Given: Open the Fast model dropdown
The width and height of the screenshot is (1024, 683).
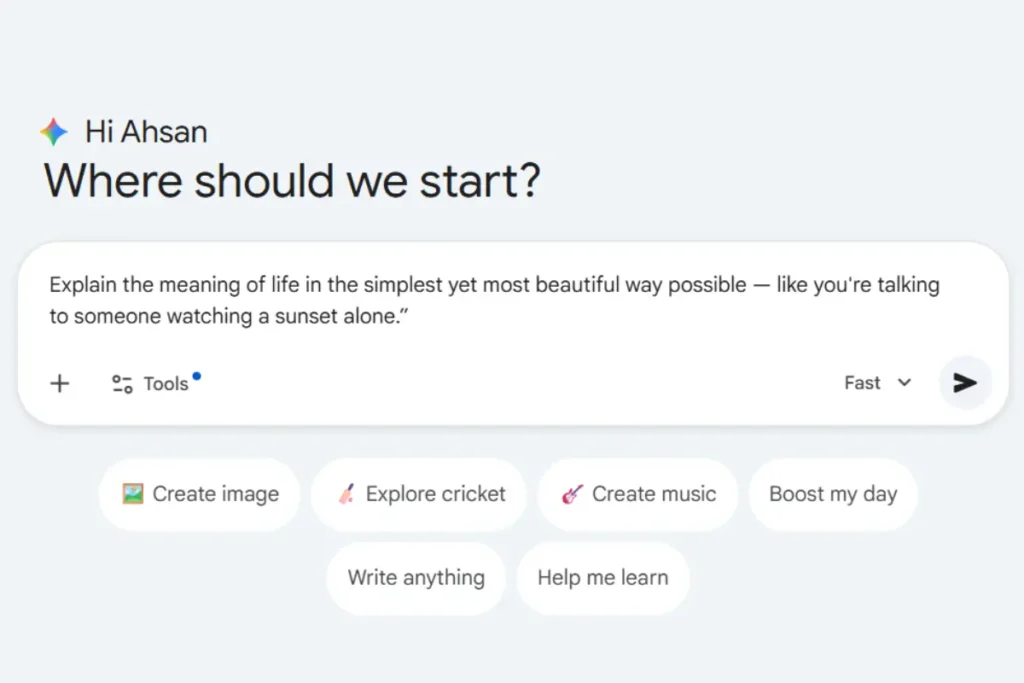Looking at the screenshot, I should [x=862, y=383].
